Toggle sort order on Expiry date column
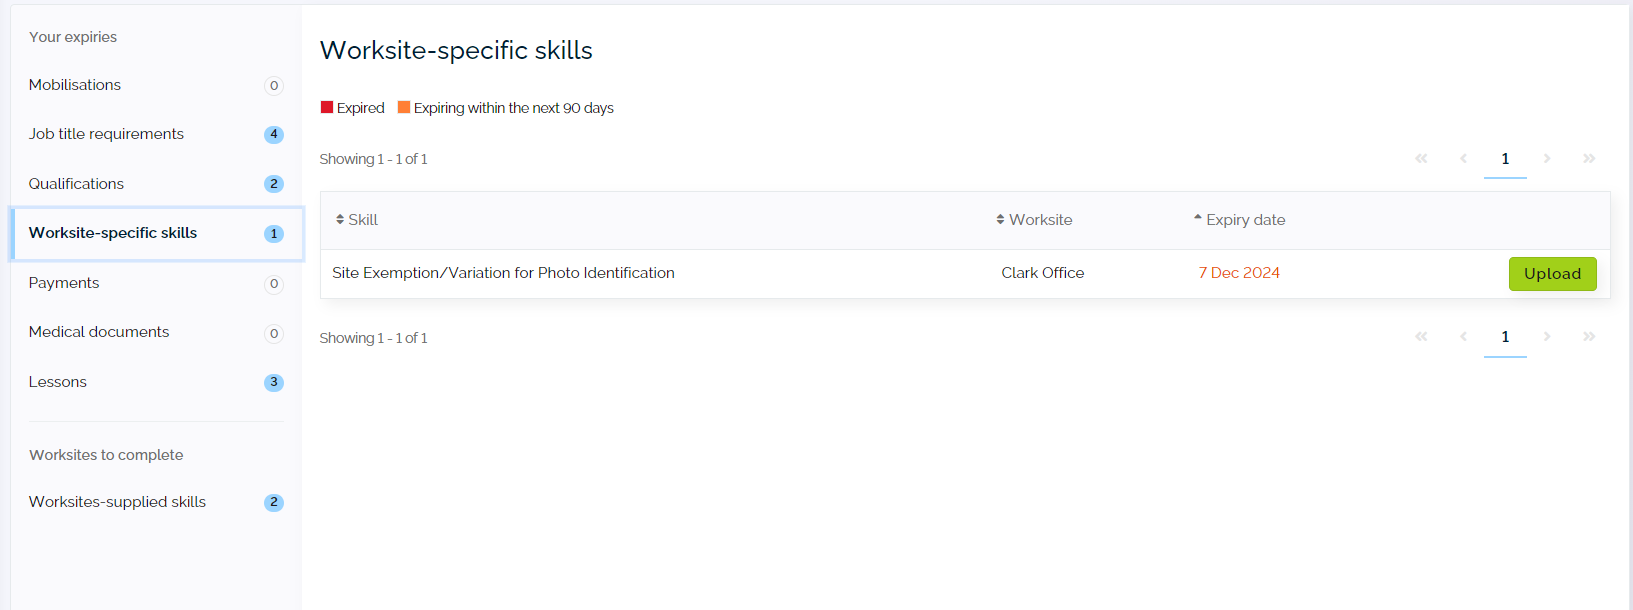The width and height of the screenshot is (1633, 610). [x=1240, y=220]
